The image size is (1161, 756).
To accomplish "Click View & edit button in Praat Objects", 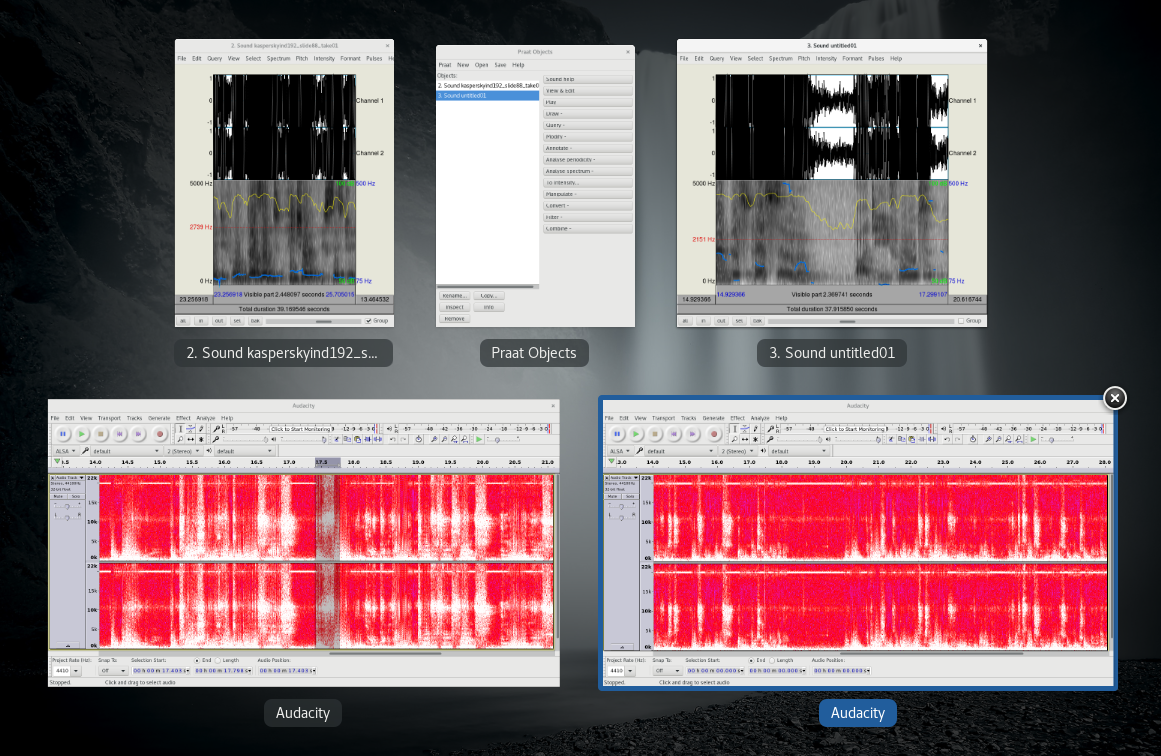I will (x=587, y=91).
